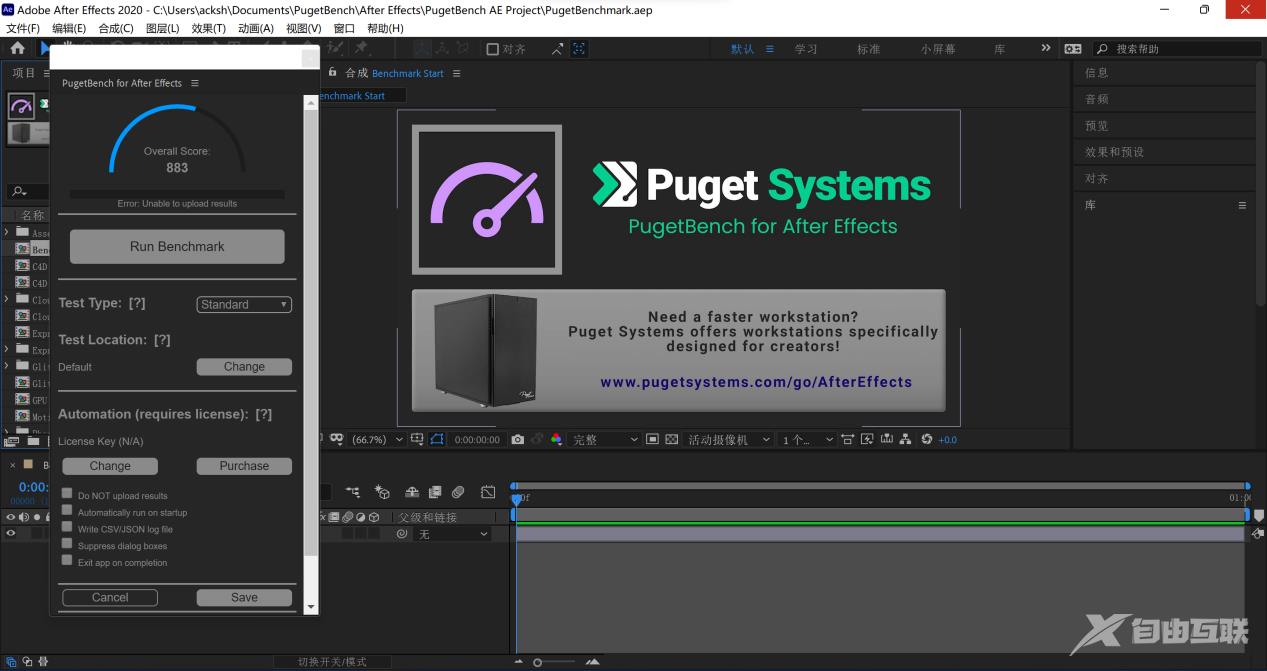Click the Run Benchmark button
The width and height of the screenshot is (1267, 671).
(x=177, y=246)
